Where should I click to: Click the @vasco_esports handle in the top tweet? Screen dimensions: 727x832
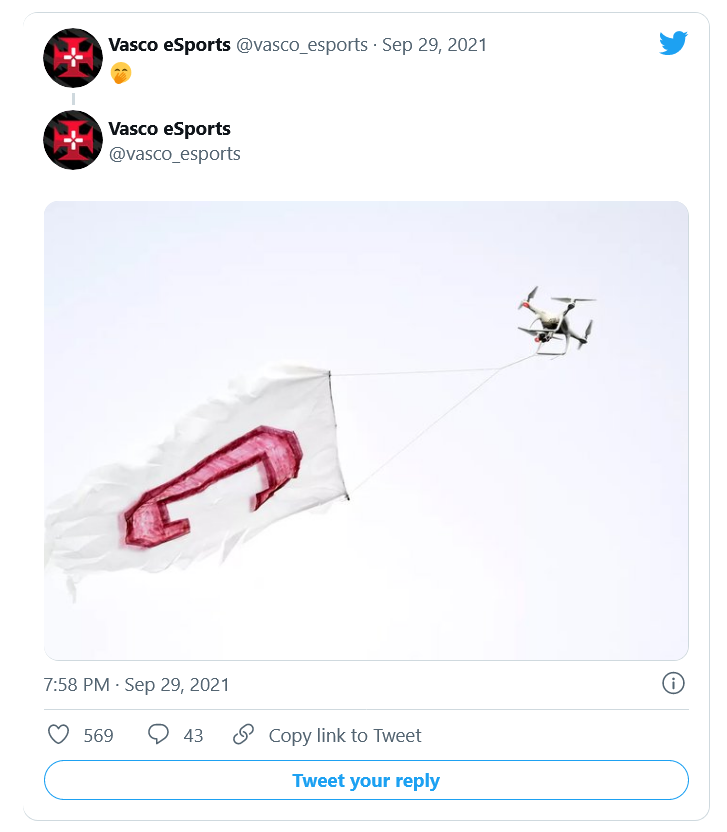pos(301,45)
